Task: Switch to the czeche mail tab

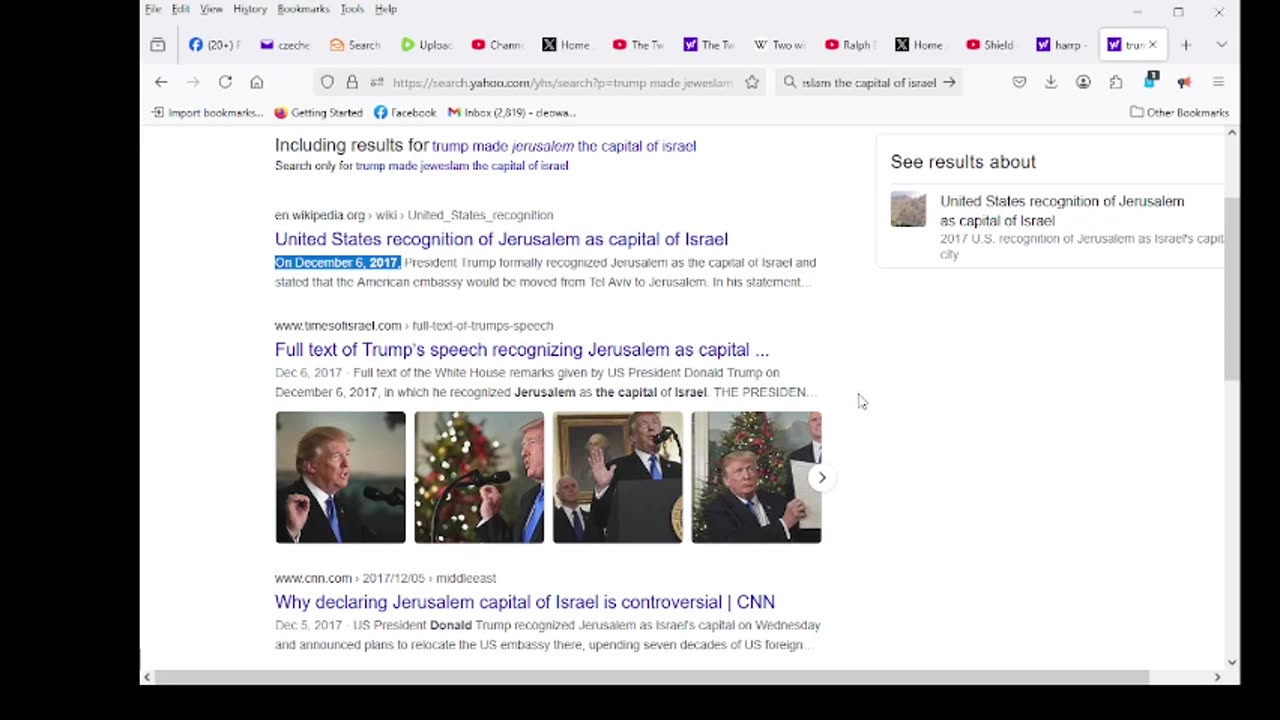Action: pos(285,45)
